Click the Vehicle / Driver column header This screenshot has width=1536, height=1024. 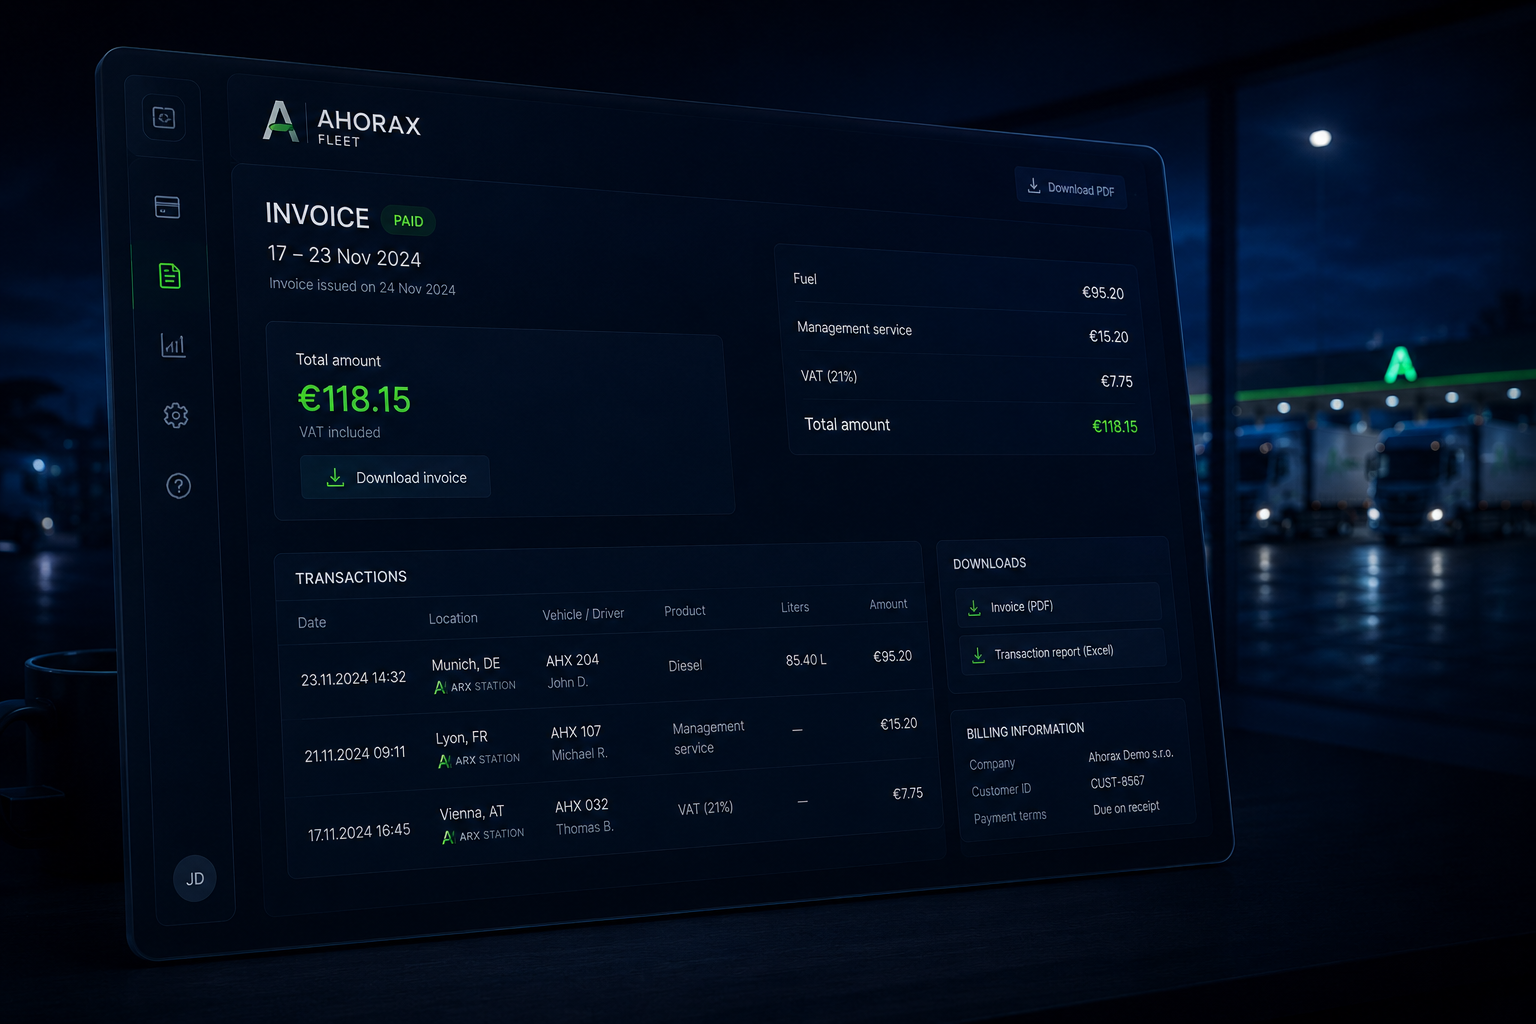click(x=583, y=614)
